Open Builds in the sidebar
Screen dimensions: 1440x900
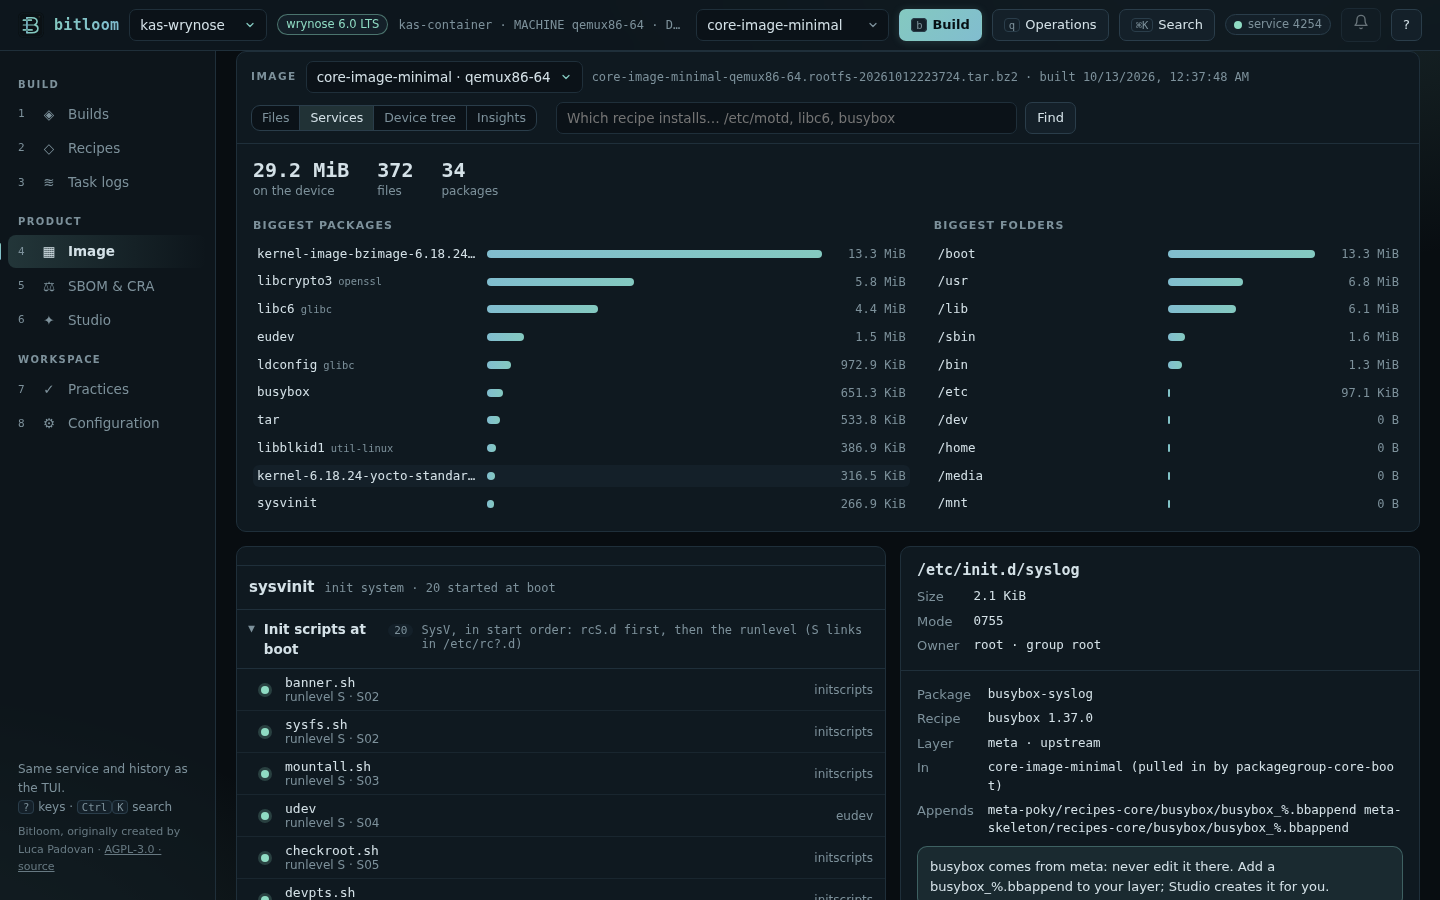click(107, 115)
